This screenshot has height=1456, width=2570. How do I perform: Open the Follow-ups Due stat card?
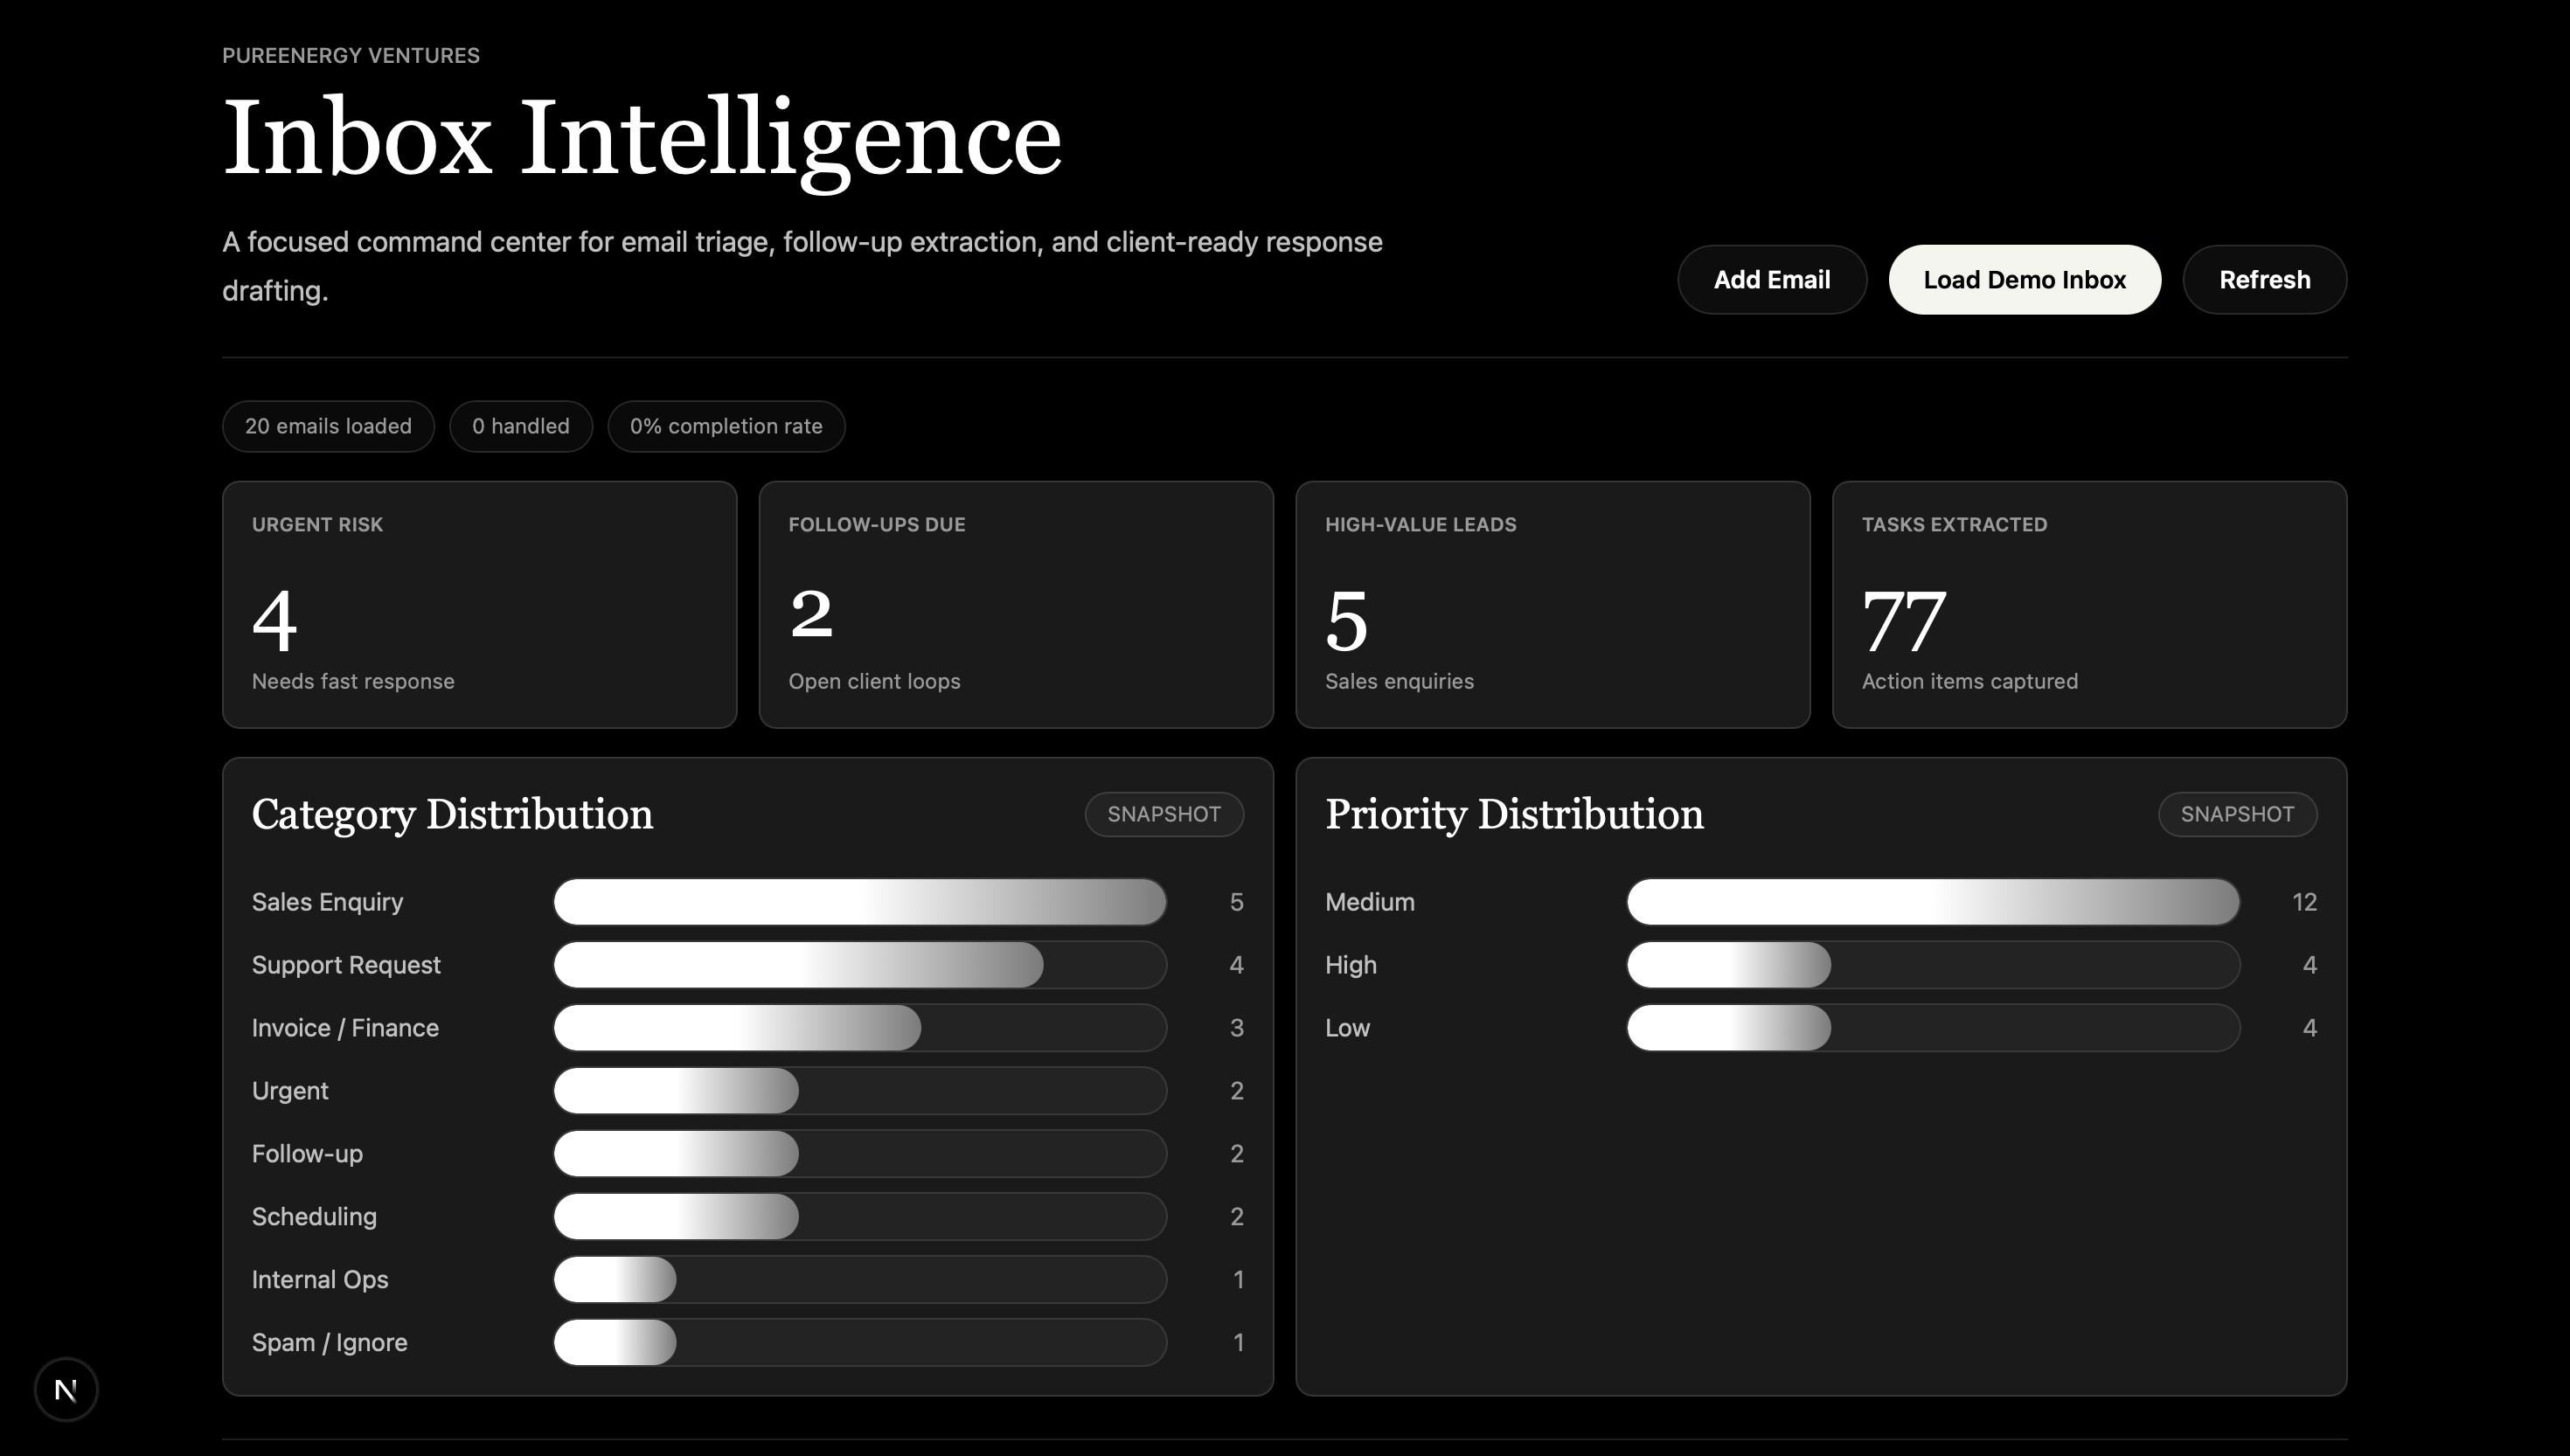pyautogui.click(x=1016, y=605)
